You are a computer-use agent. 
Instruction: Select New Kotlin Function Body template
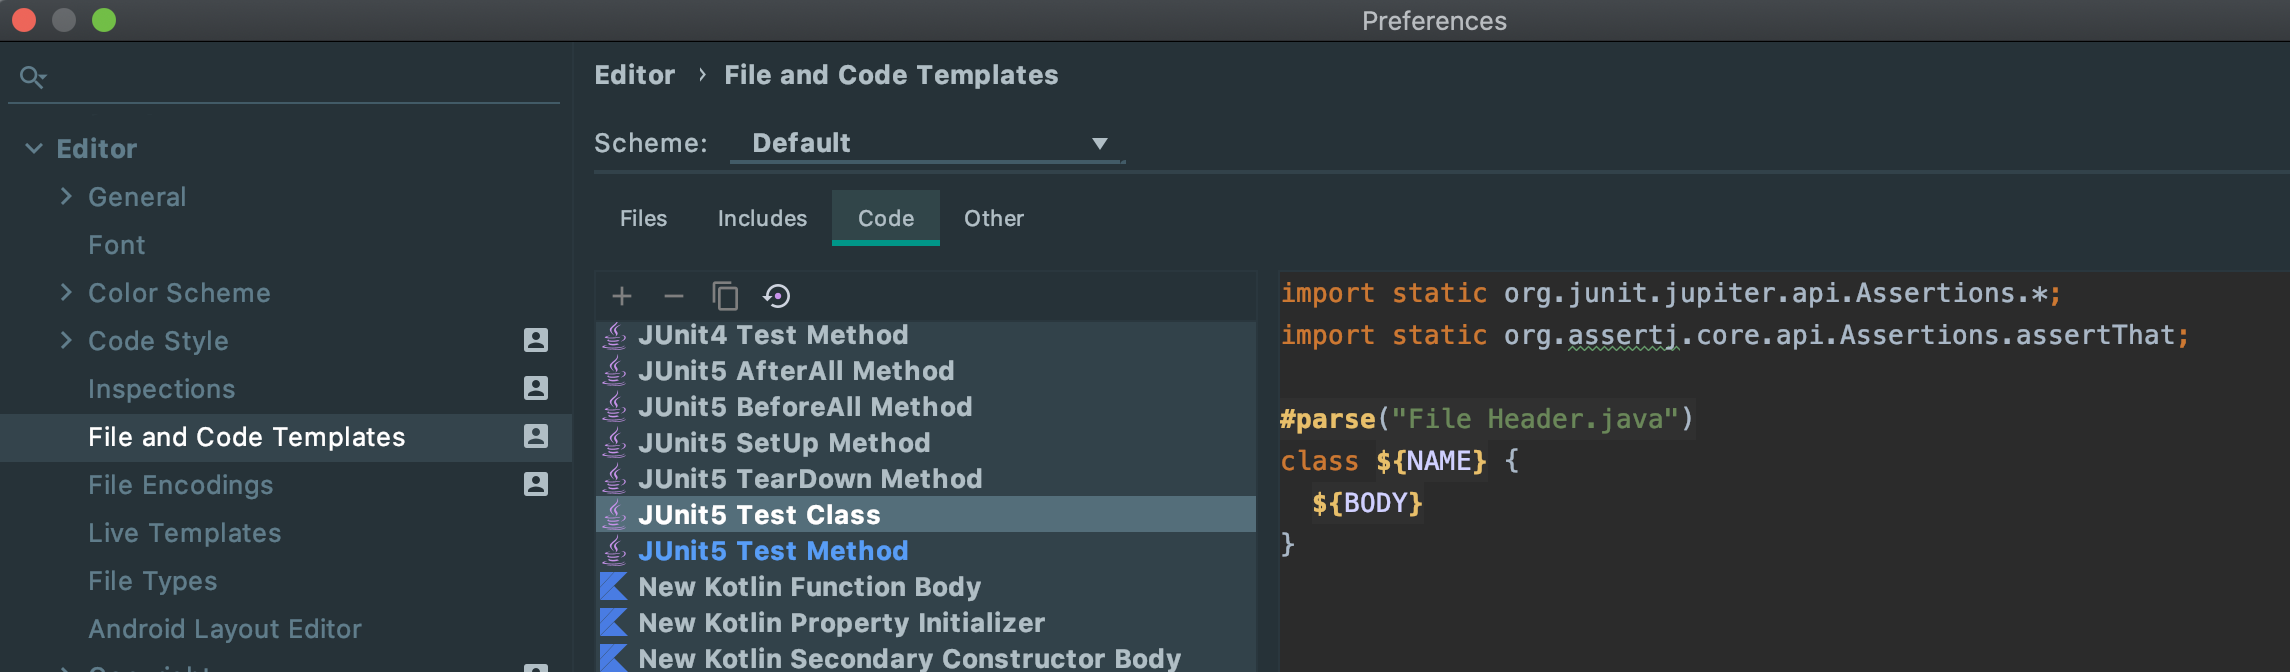click(x=809, y=587)
